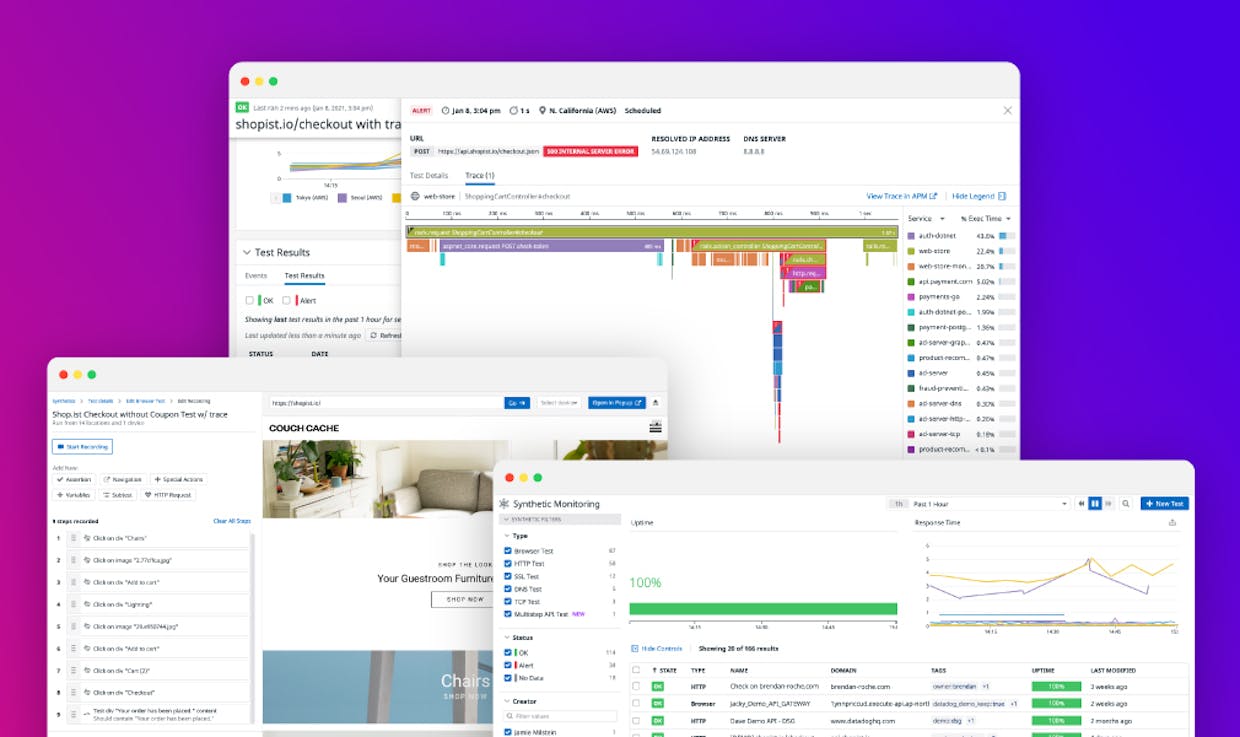The image size is (1240, 737).
Task: Open the Special Actions step option
Action: 179,480
